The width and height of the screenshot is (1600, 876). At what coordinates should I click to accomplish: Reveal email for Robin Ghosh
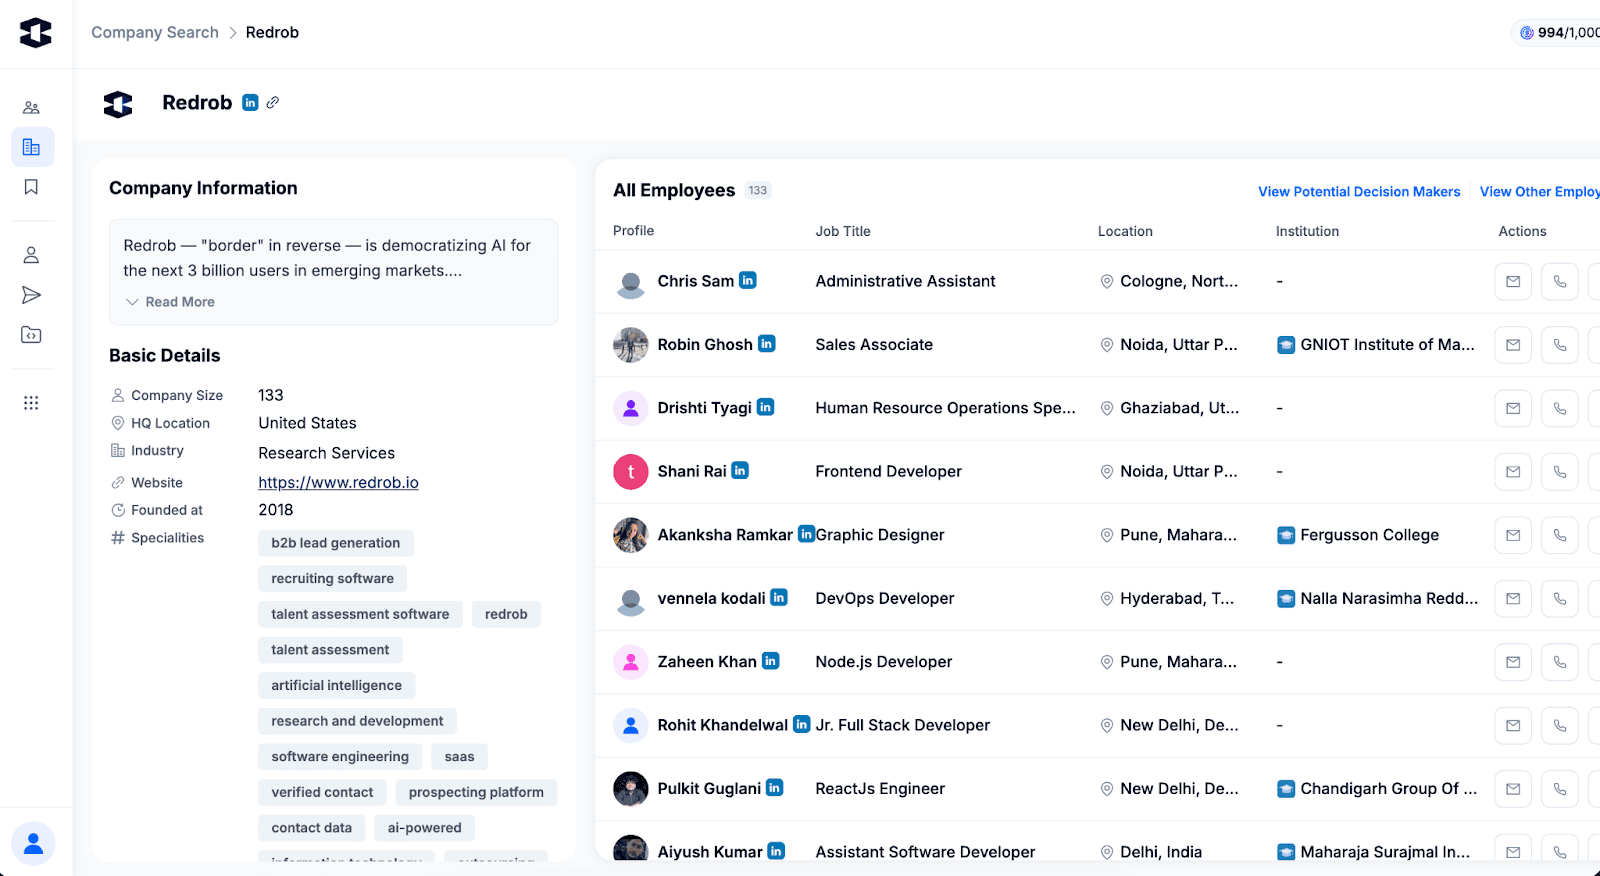[x=1513, y=345]
